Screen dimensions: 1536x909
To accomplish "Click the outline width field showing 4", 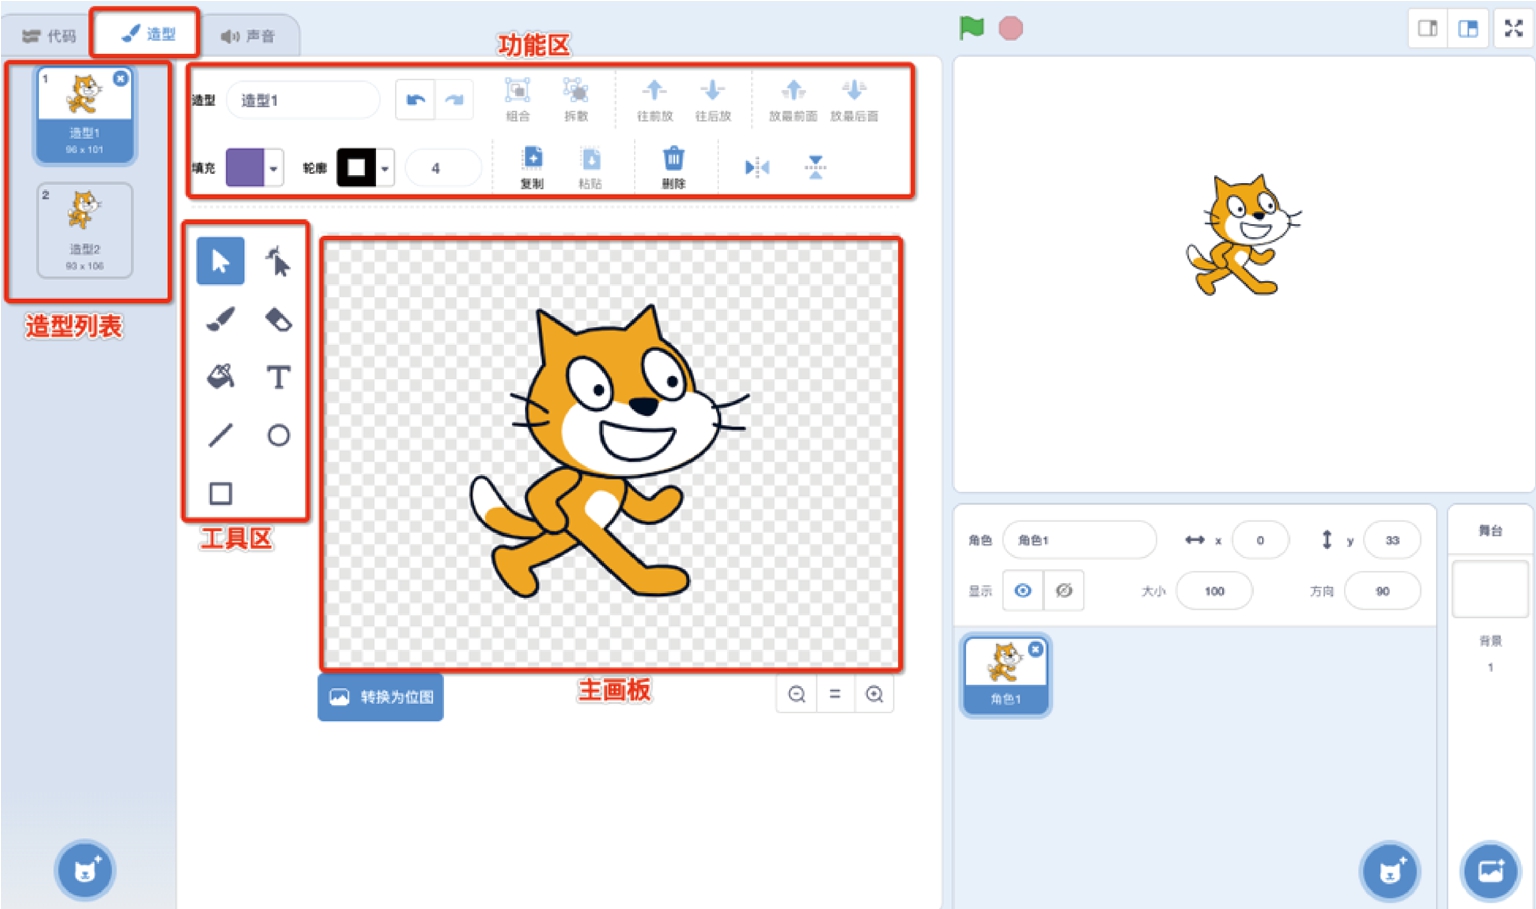I will pos(442,168).
